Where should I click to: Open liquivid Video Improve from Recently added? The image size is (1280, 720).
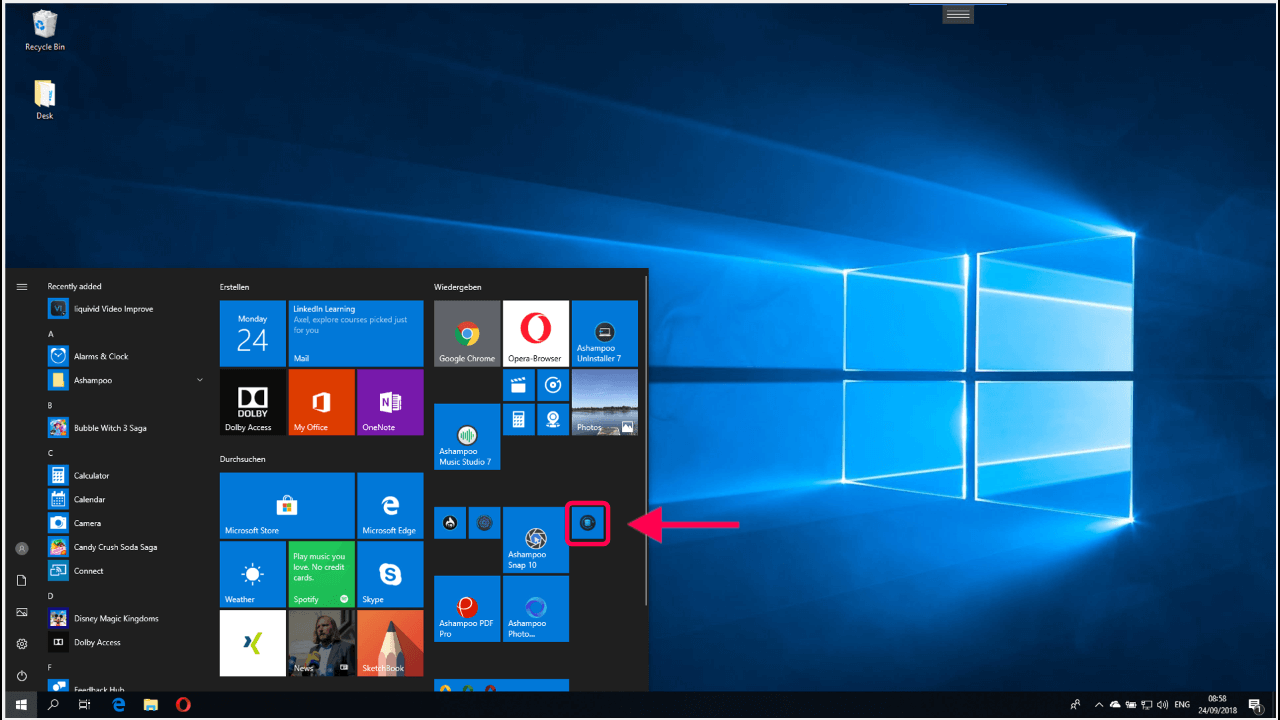pyautogui.click(x=126, y=309)
